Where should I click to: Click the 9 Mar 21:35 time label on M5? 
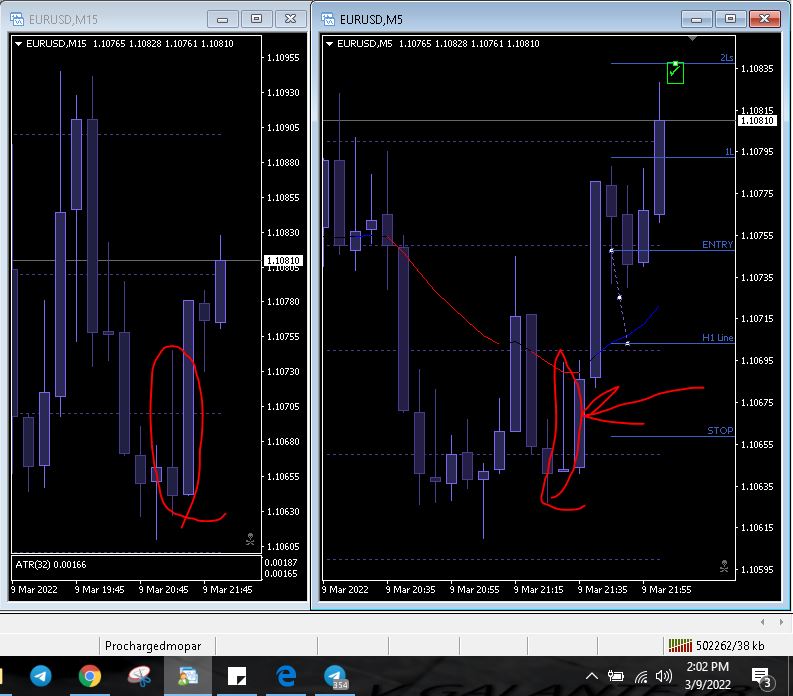click(x=602, y=589)
